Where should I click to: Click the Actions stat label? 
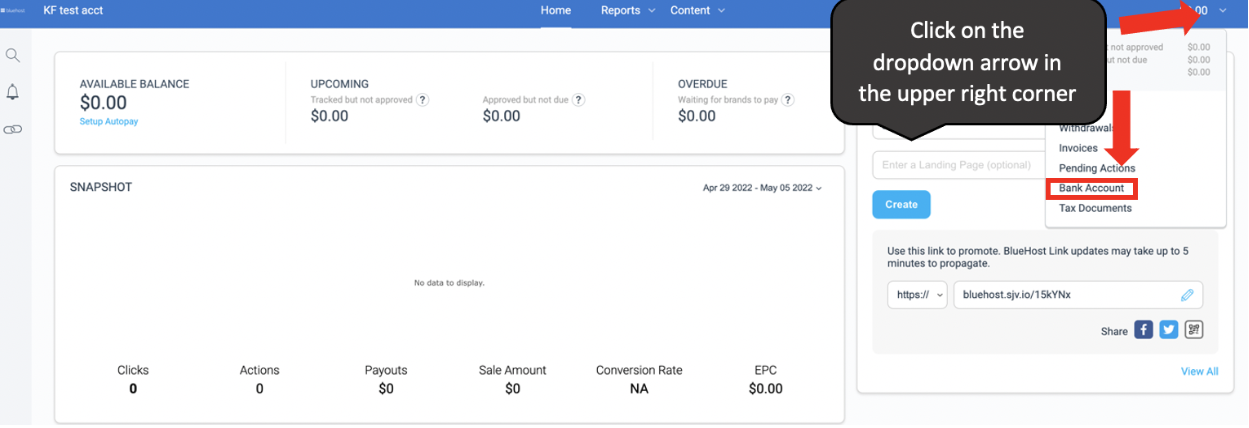click(259, 370)
